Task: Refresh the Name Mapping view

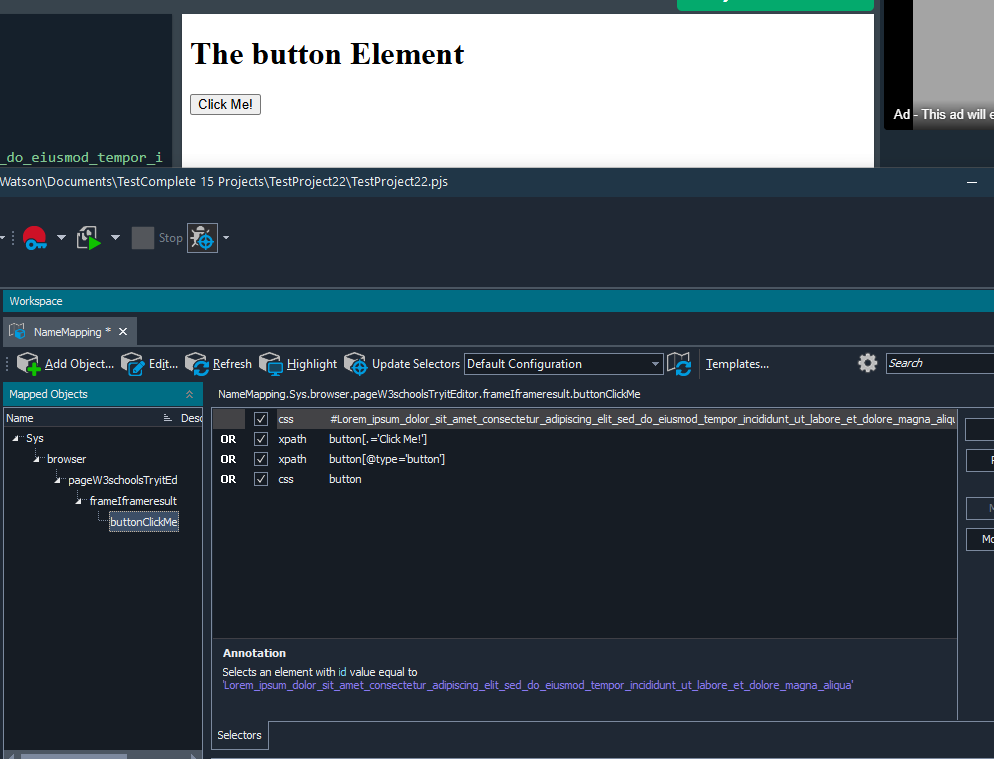Action: pos(197,364)
